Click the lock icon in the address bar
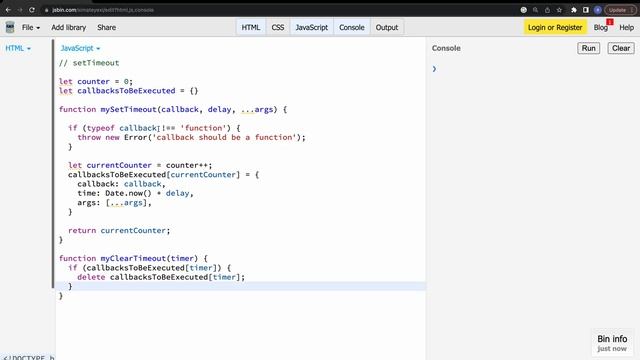This screenshot has height=360, width=640. (x=47, y=10)
